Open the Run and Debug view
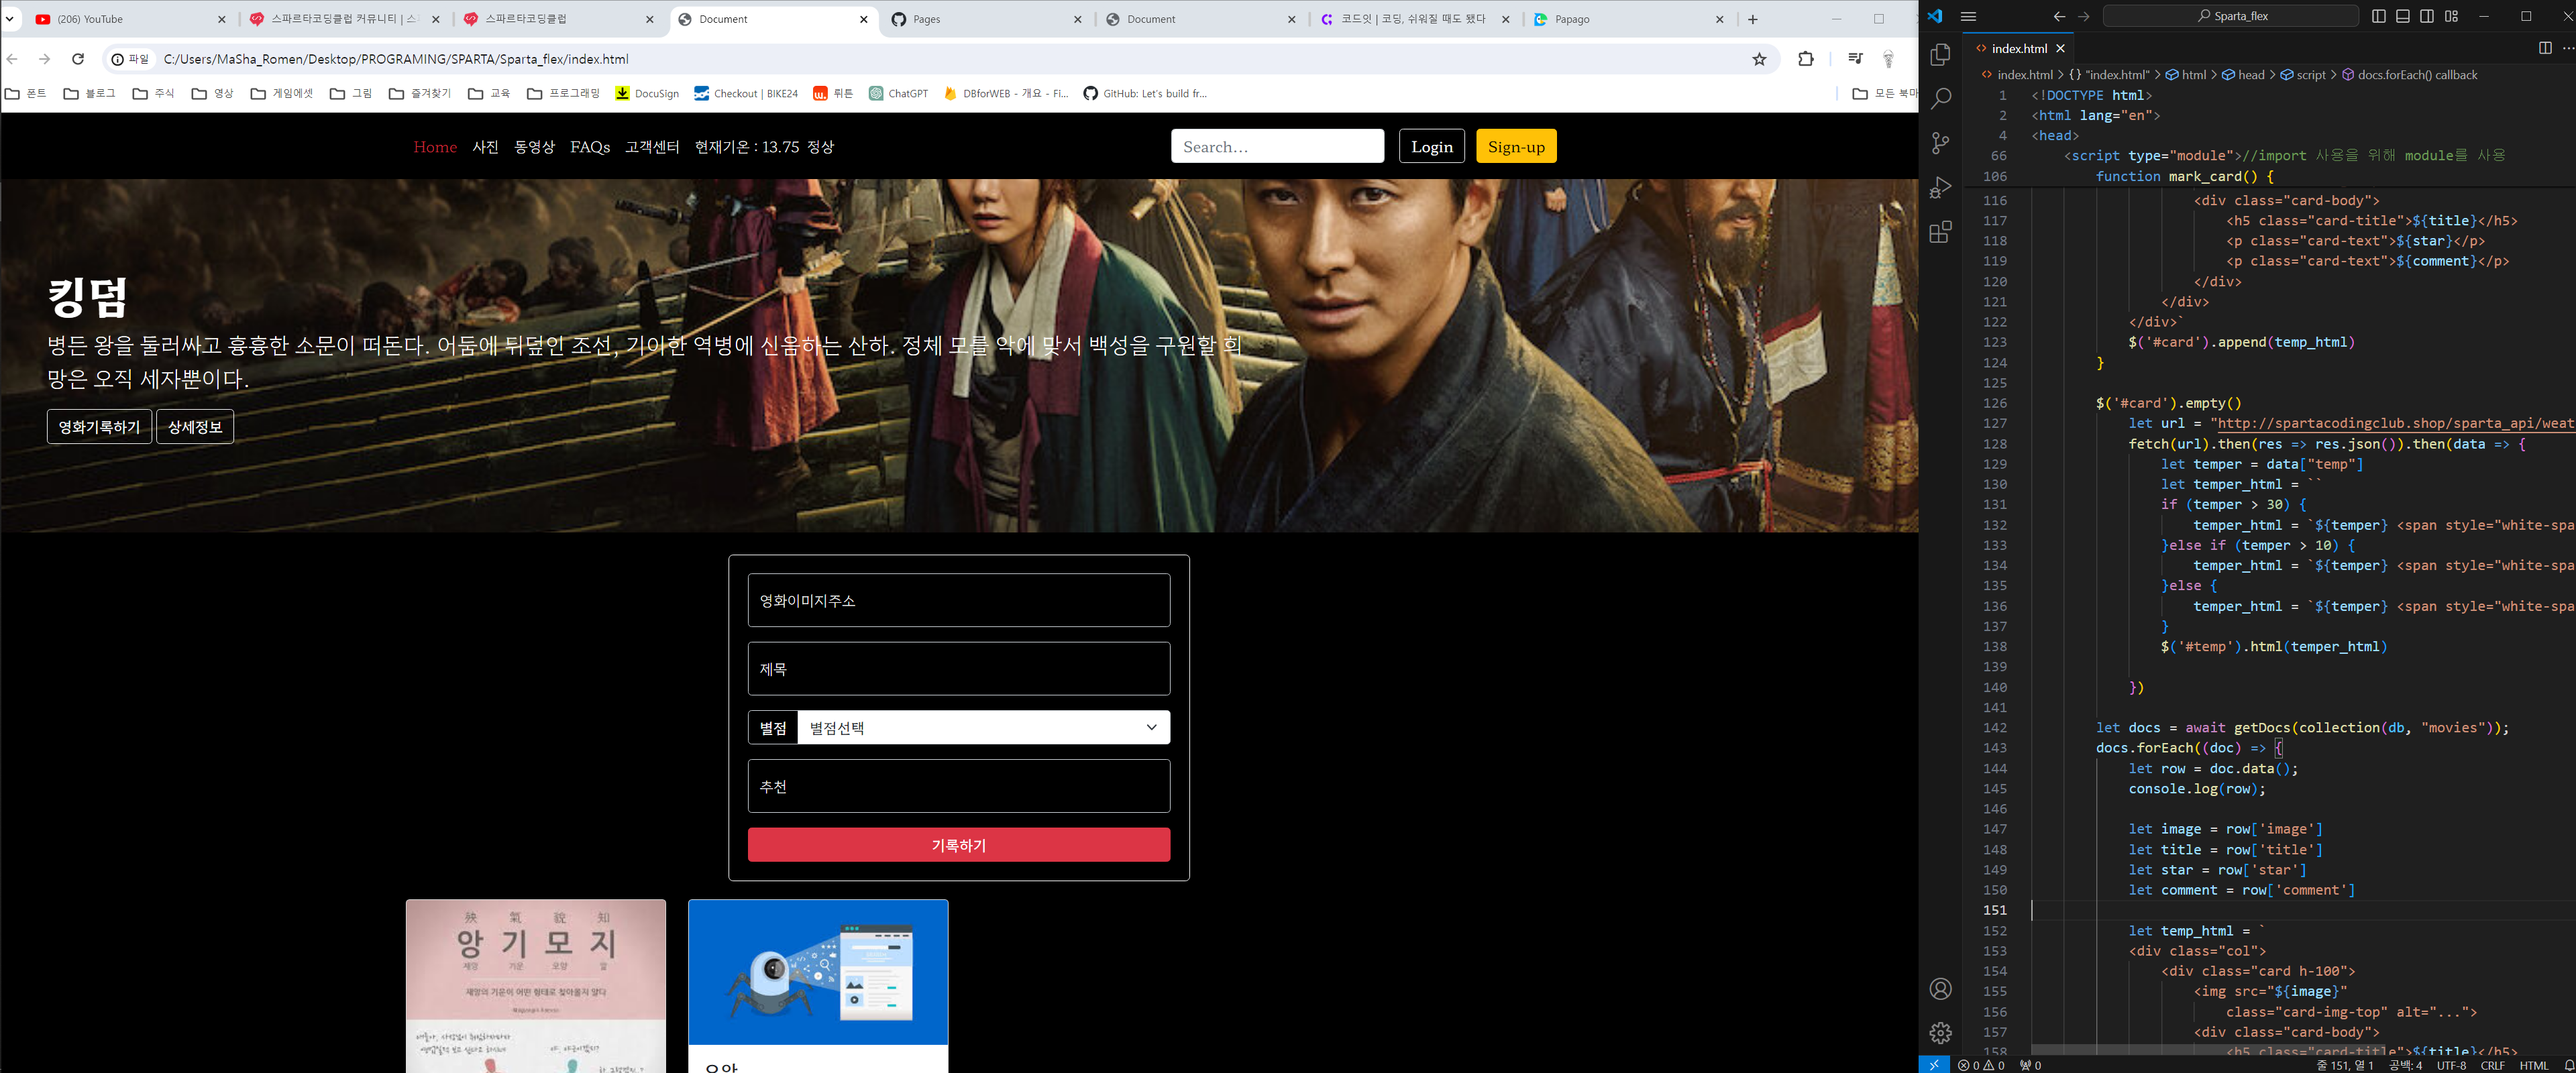 pyautogui.click(x=1941, y=188)
